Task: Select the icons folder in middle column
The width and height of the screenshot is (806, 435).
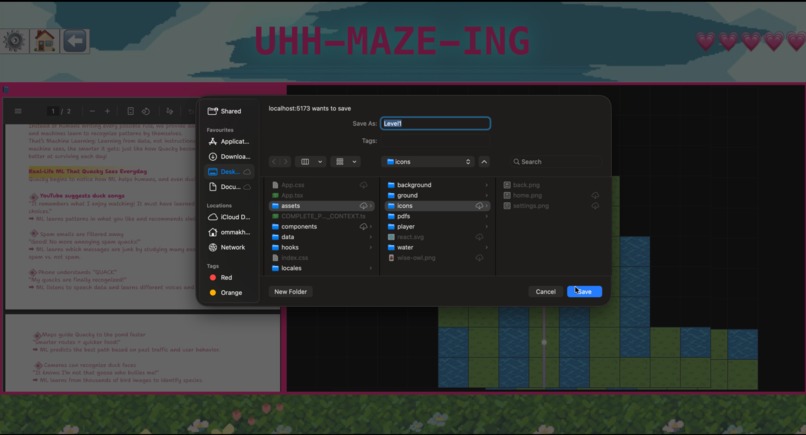Action: (437, 206)
